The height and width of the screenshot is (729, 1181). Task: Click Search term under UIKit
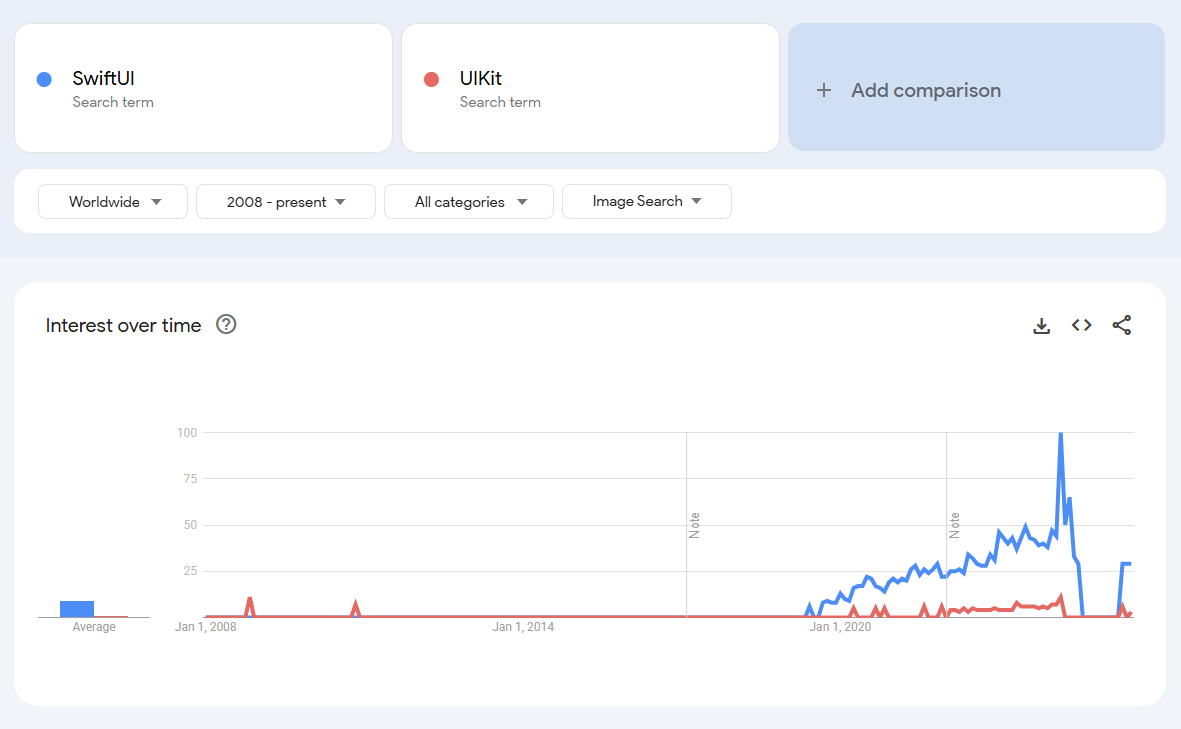click(500, 102)
